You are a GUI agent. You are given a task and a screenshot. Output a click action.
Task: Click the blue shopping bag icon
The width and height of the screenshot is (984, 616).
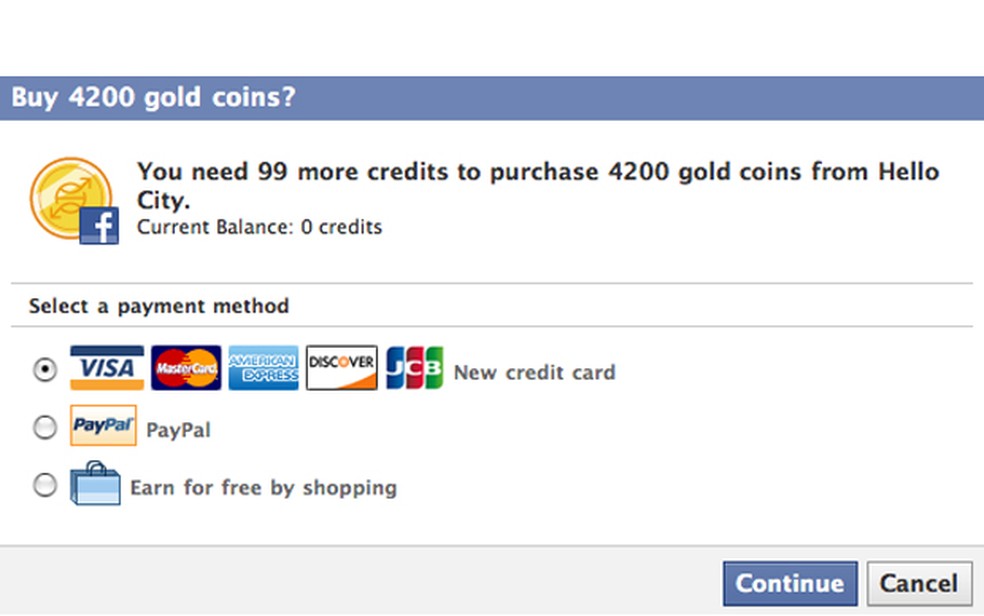(x=95, y=484)
